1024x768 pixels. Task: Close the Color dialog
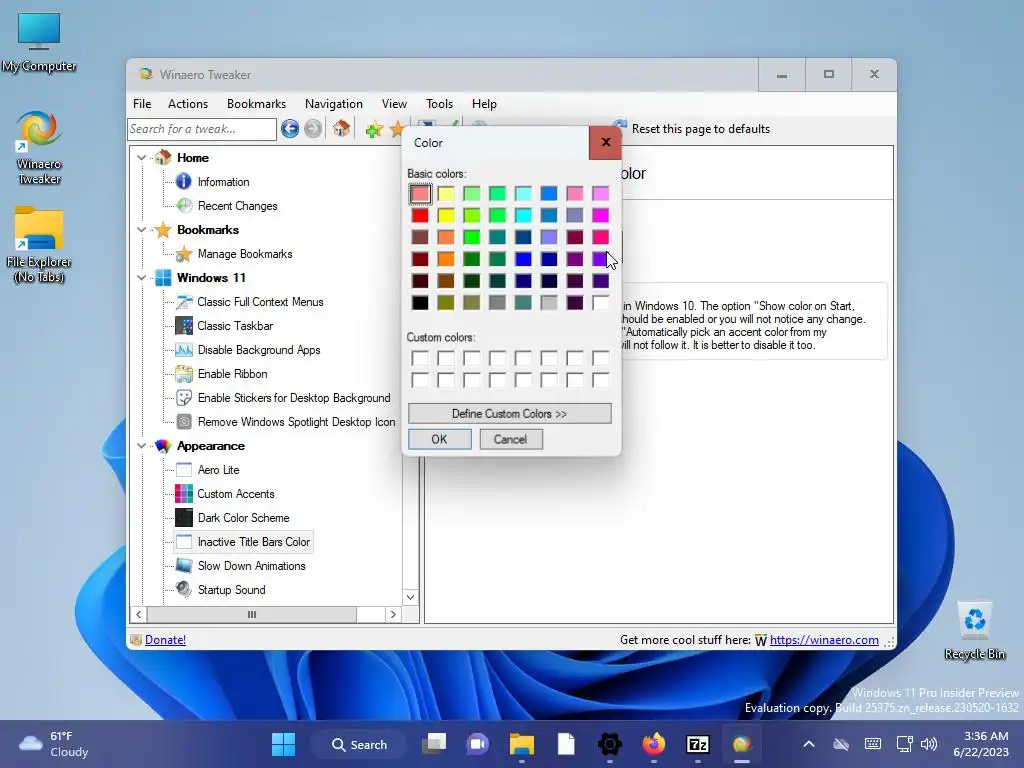[605, 142]
